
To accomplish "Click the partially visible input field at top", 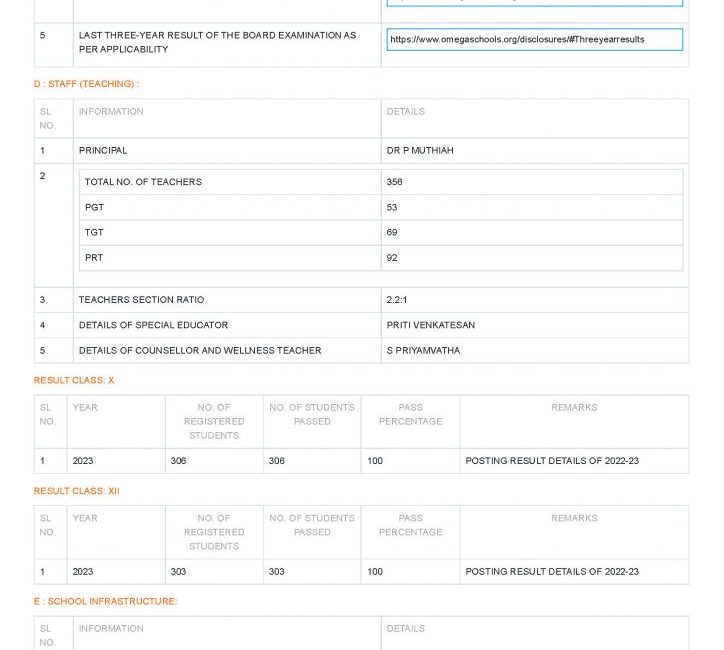I will tap(534, 3).
